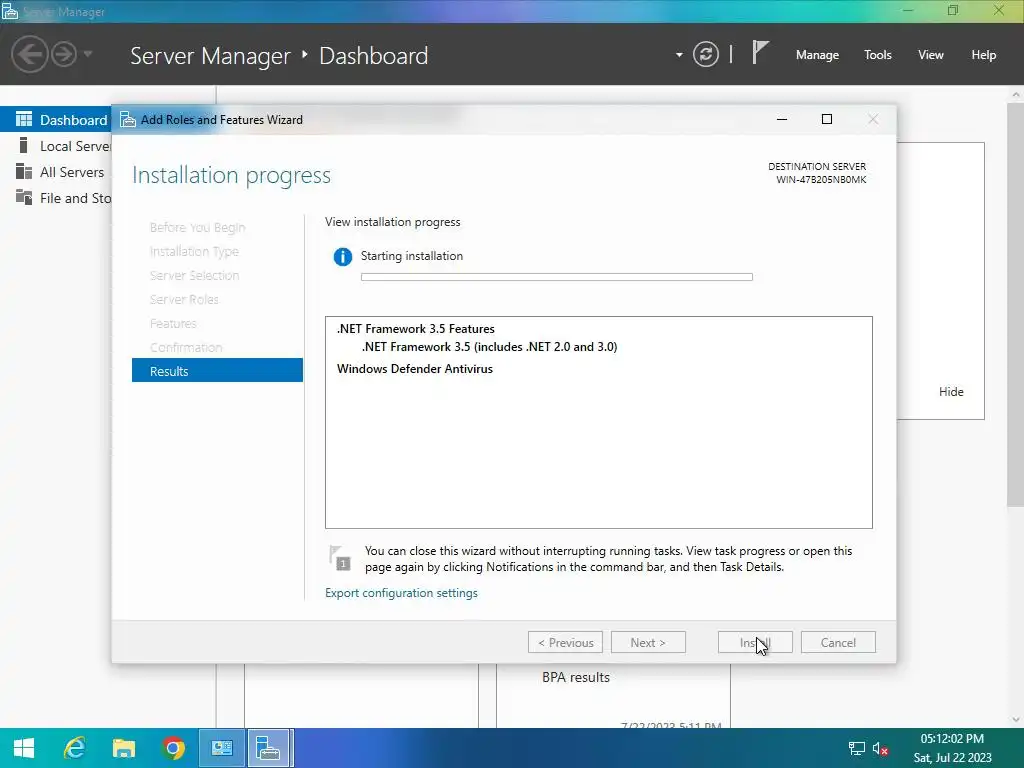Image resolution: width=1024 pixels, height=768 pixels.
Task: Select Dashboard in the left sidebar
Action: click(56, 120)
